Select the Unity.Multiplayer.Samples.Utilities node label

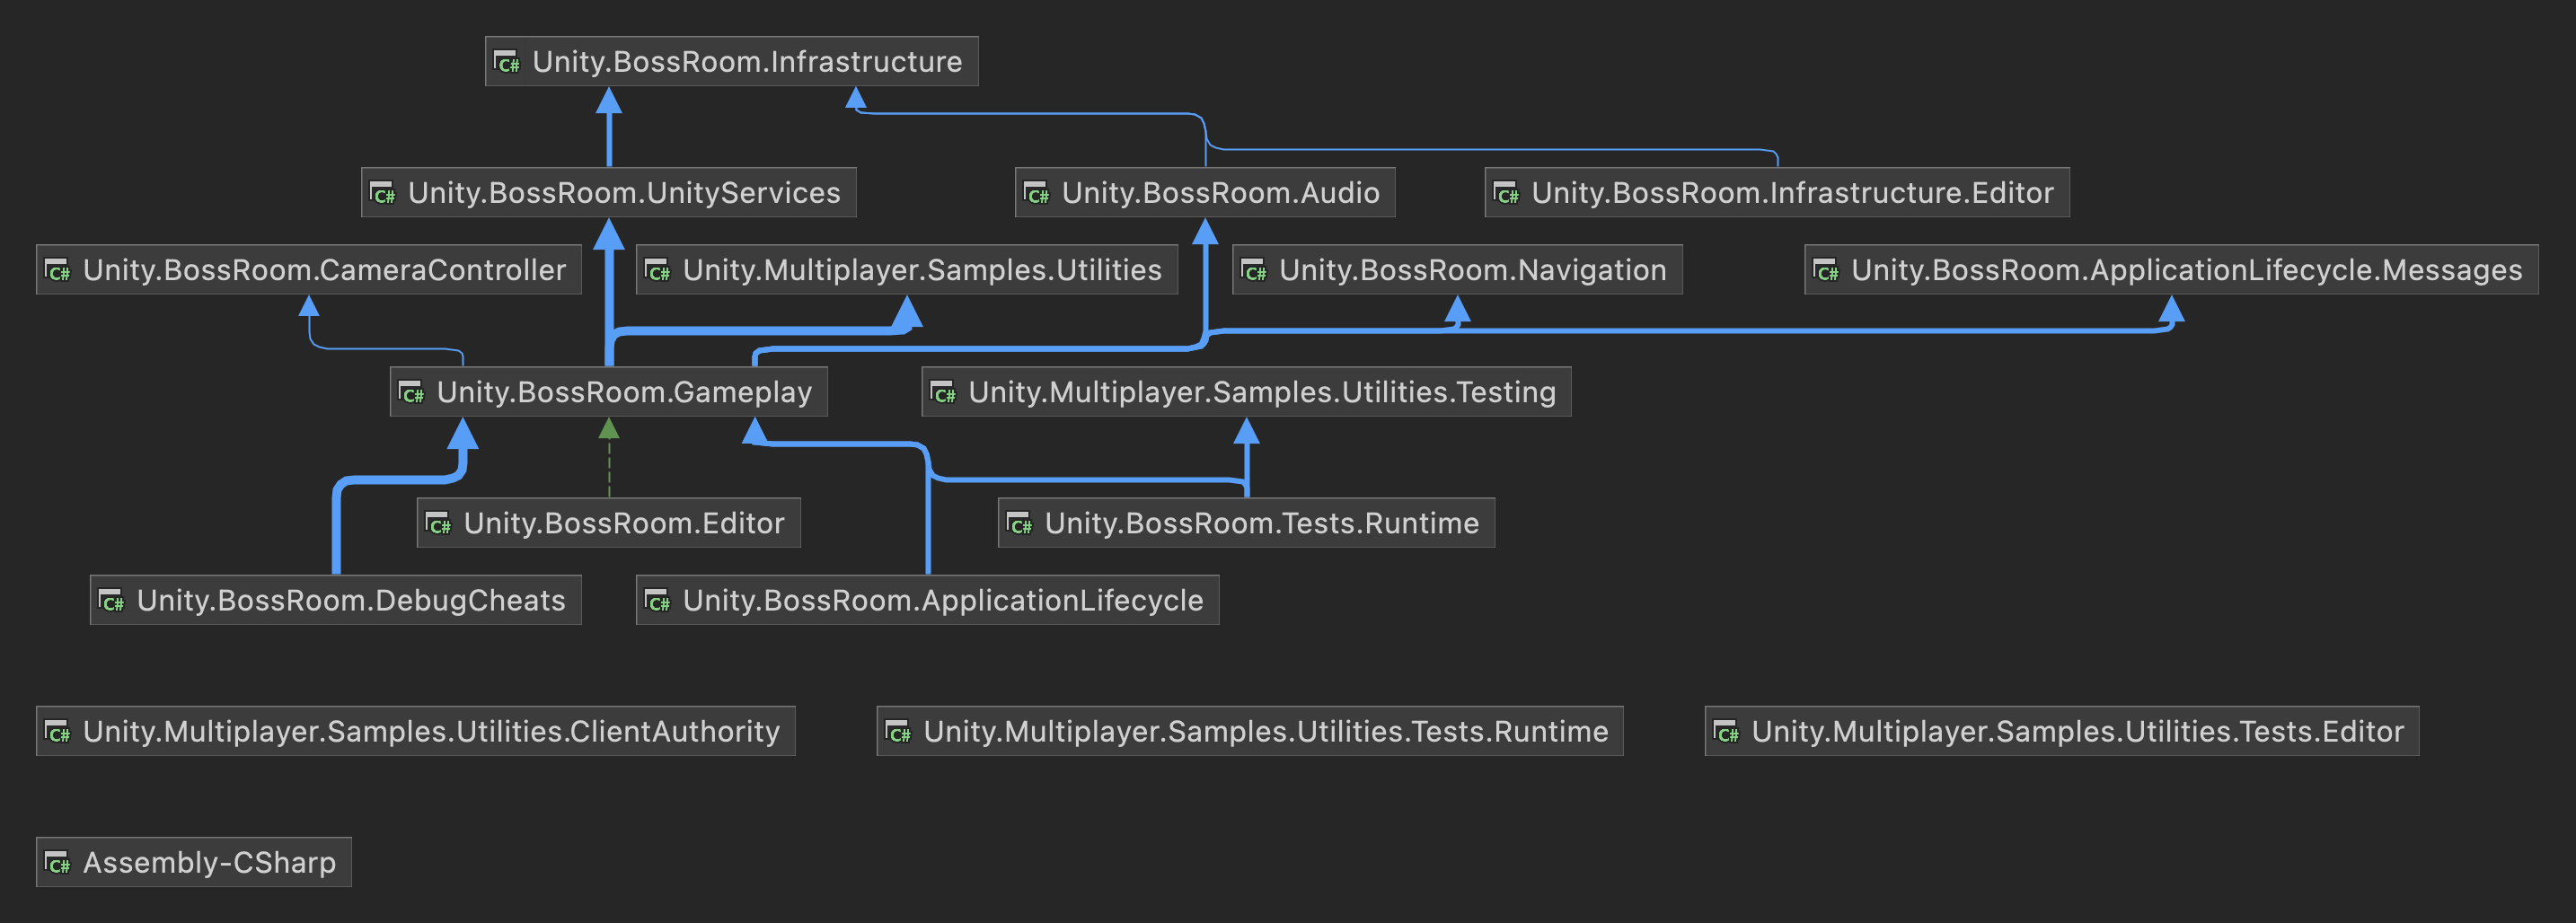921,271
